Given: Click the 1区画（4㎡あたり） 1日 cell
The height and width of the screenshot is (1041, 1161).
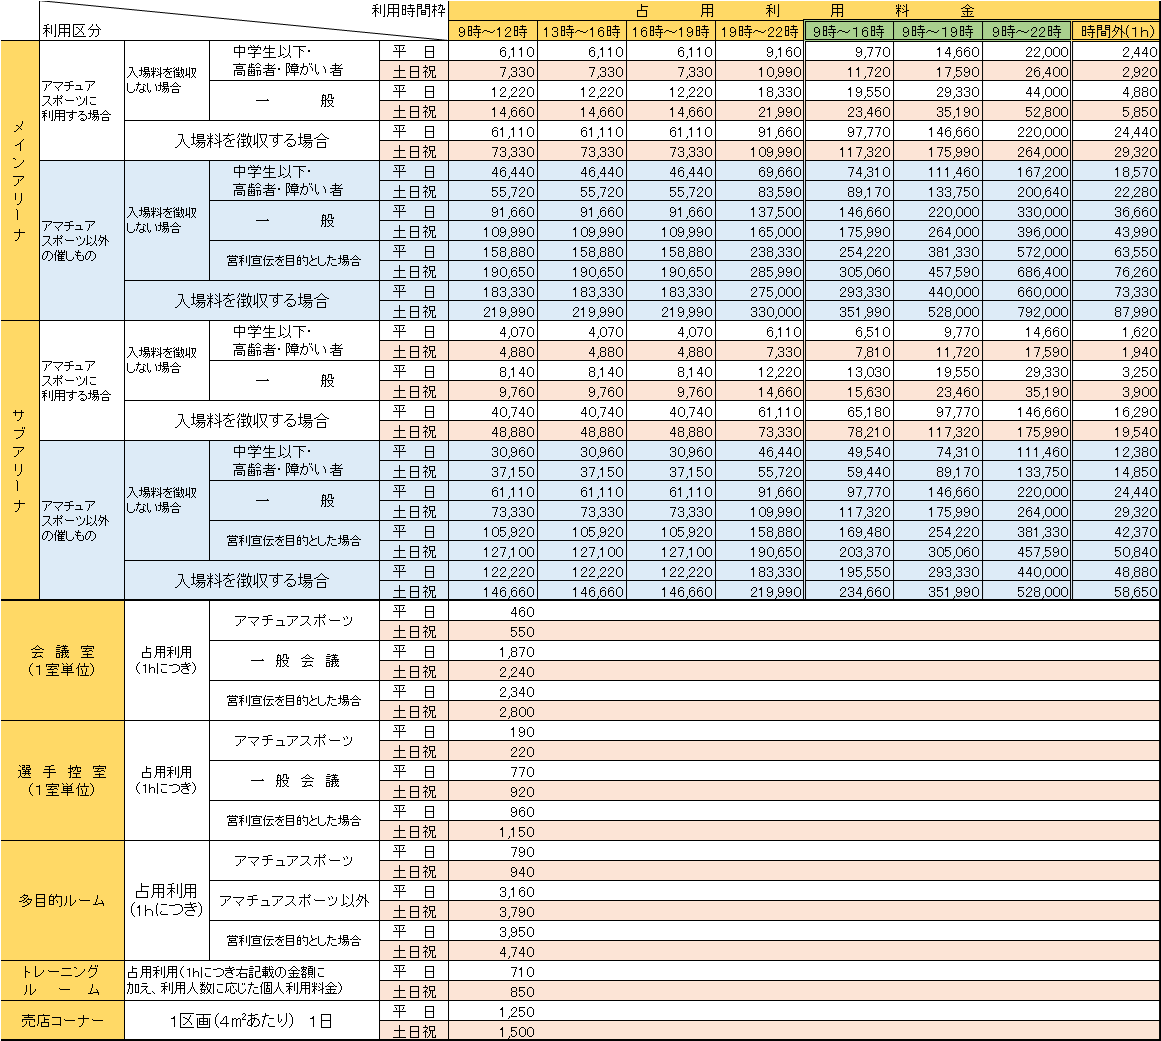Looking at the screenshot, I should pyautogui.click(x=250, y=1021).
